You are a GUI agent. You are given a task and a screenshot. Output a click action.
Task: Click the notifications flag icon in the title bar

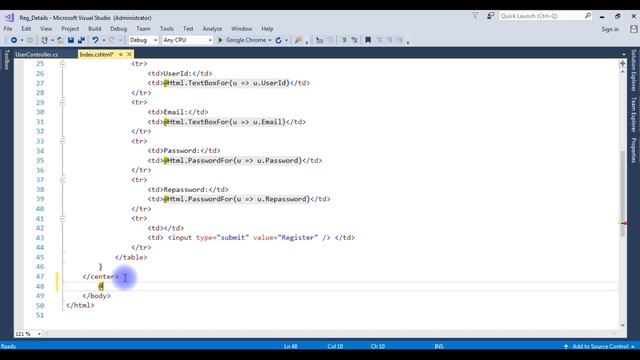pos(475,16)
